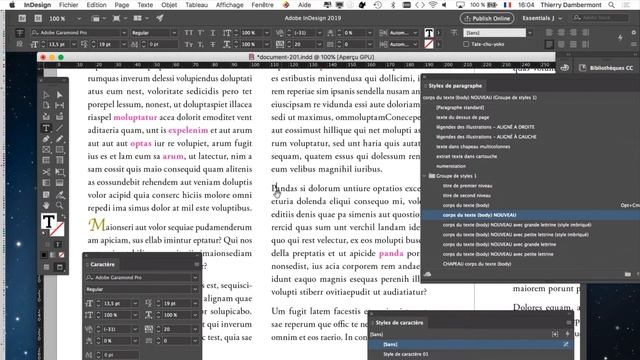This screenshot has width=640, height=360.
Task: Open font dropdown in the Caractère panel
Action: pyautogui.click(x=195, y=278)
